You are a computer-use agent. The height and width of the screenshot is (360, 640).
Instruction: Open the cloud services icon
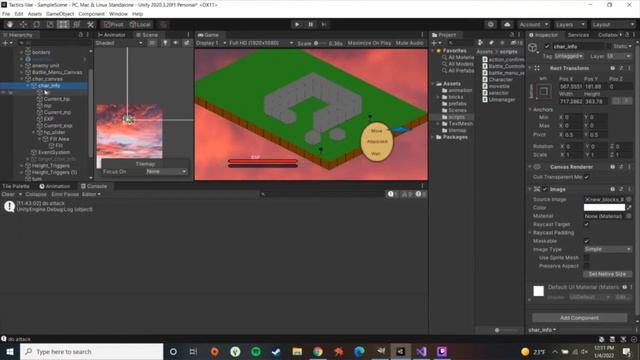[507, 24]
